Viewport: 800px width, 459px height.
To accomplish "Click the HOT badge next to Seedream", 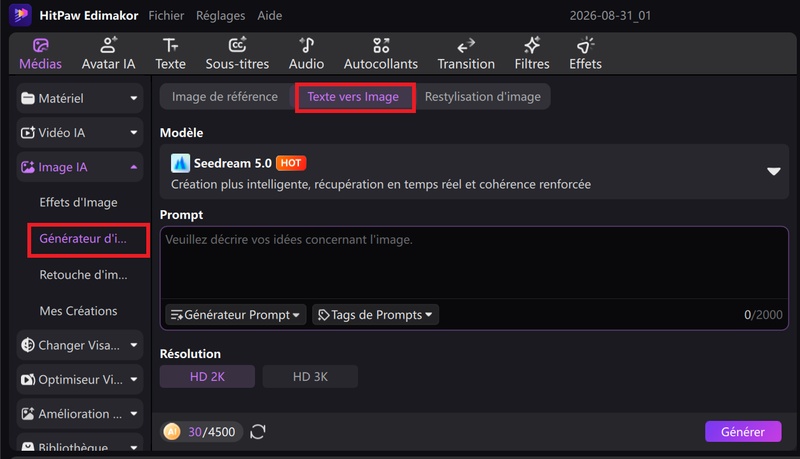I will tap(291, 163).
